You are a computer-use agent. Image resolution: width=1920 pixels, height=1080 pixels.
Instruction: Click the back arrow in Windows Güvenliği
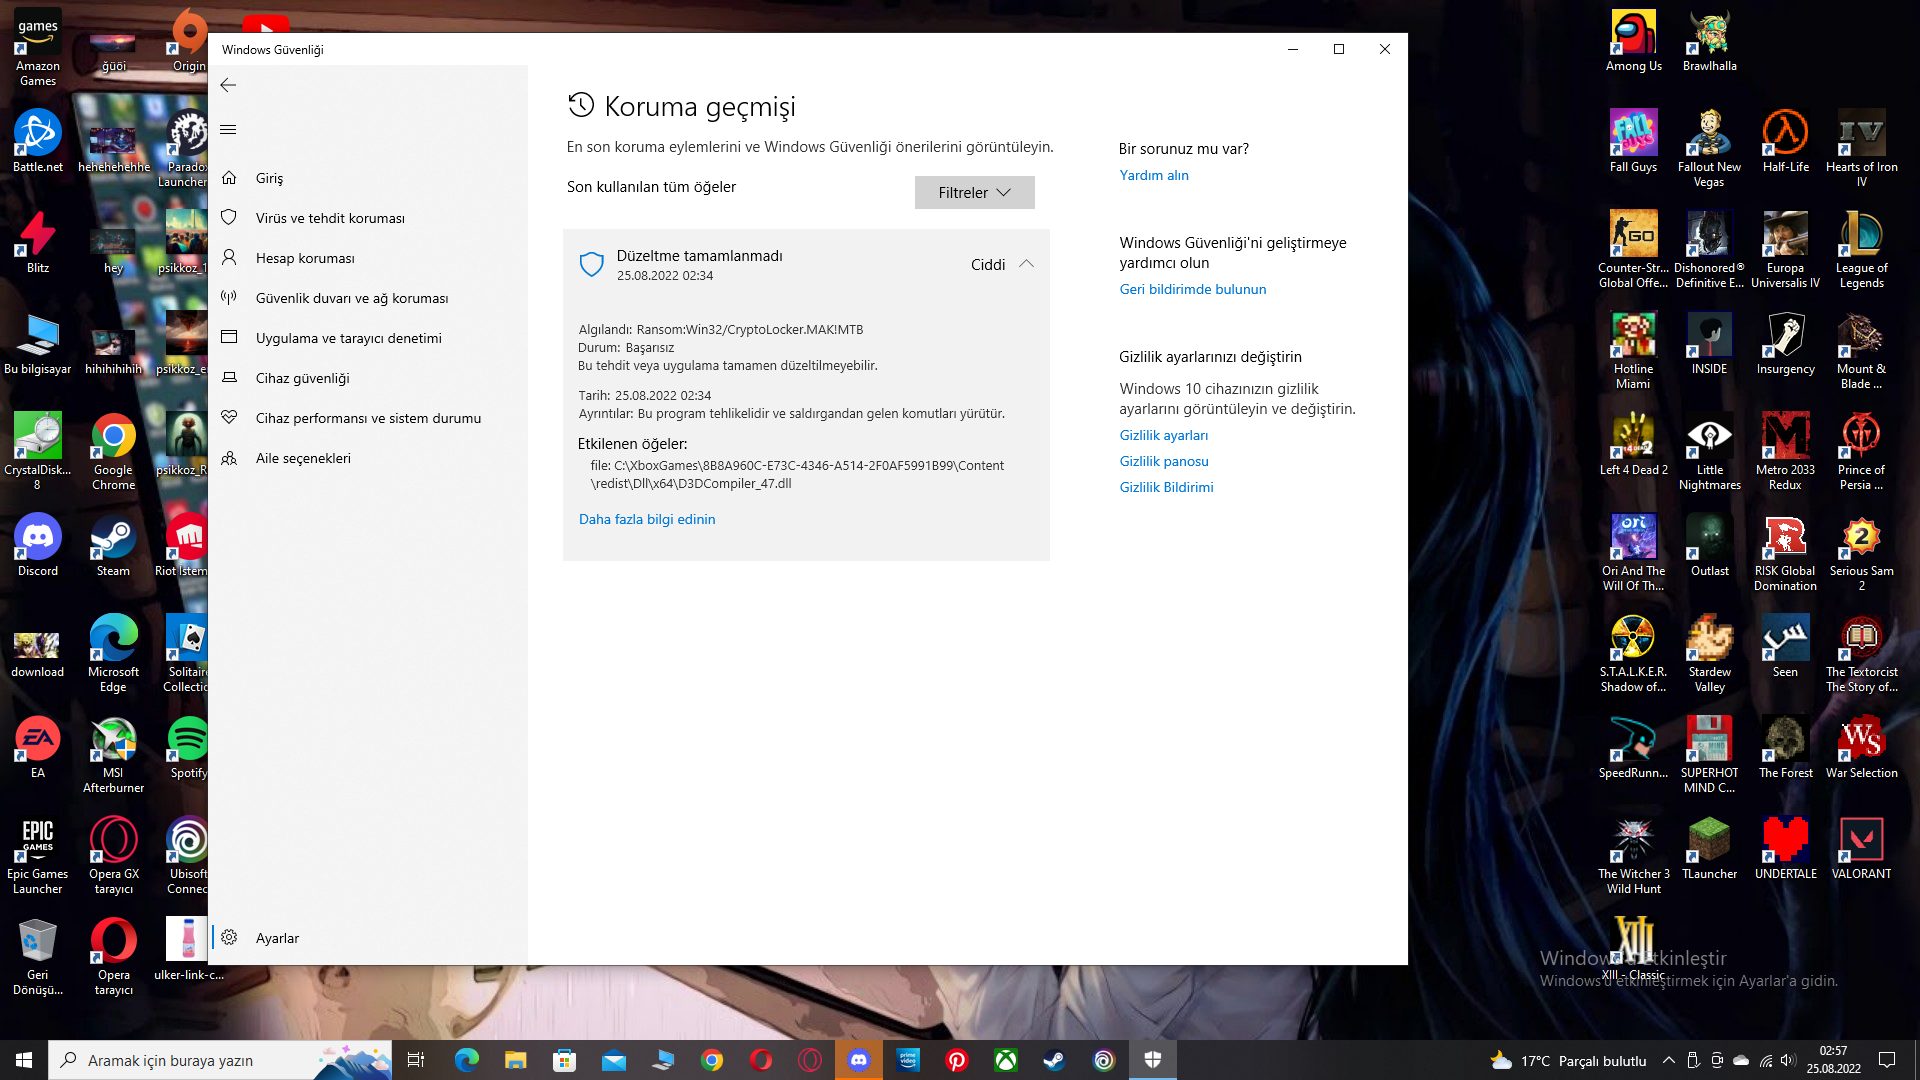pyautogui.click(x=228, y=85)
